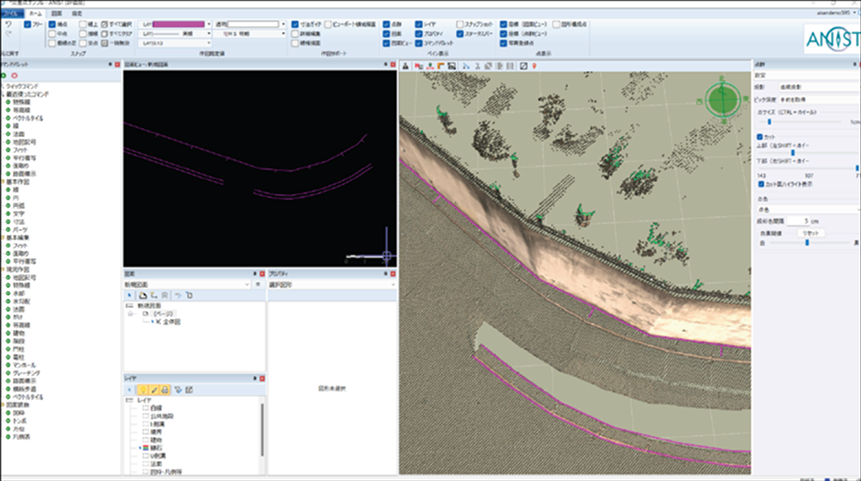861x481 pixels.
Task: Toggle the printer icon in layer panel
Action: click(x=165, y=390)
